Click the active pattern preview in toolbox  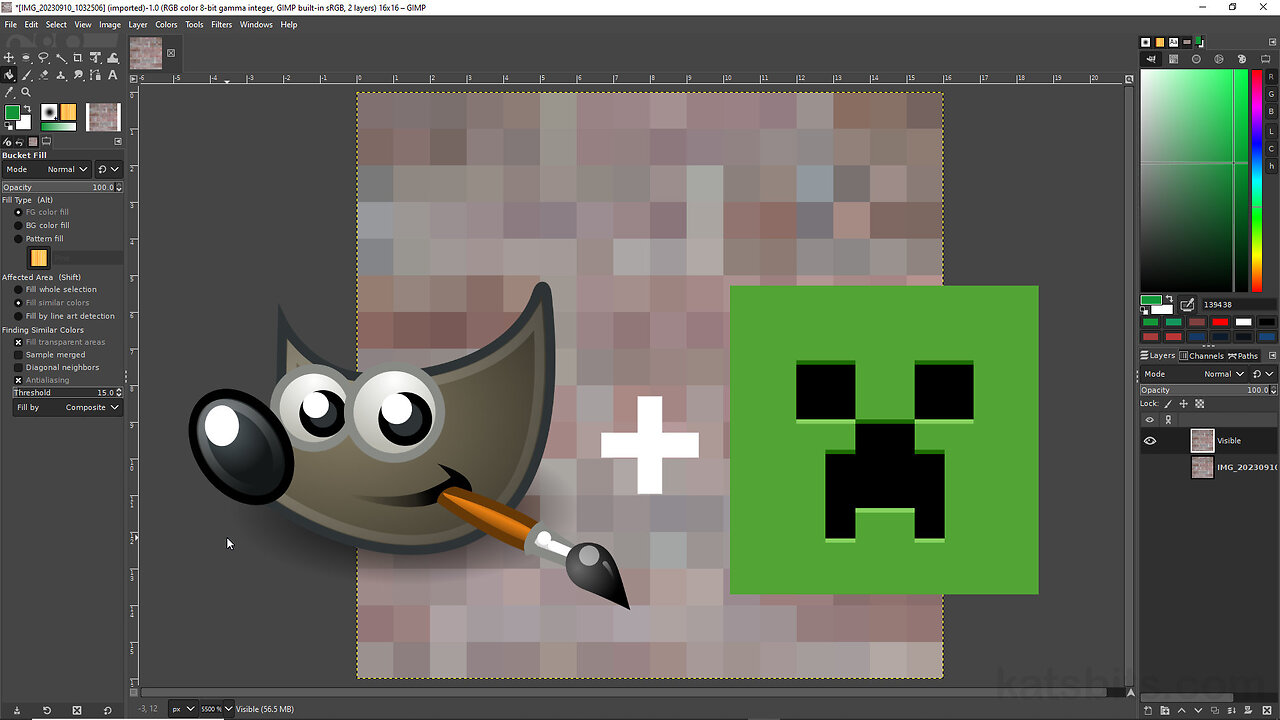[68, 112]
